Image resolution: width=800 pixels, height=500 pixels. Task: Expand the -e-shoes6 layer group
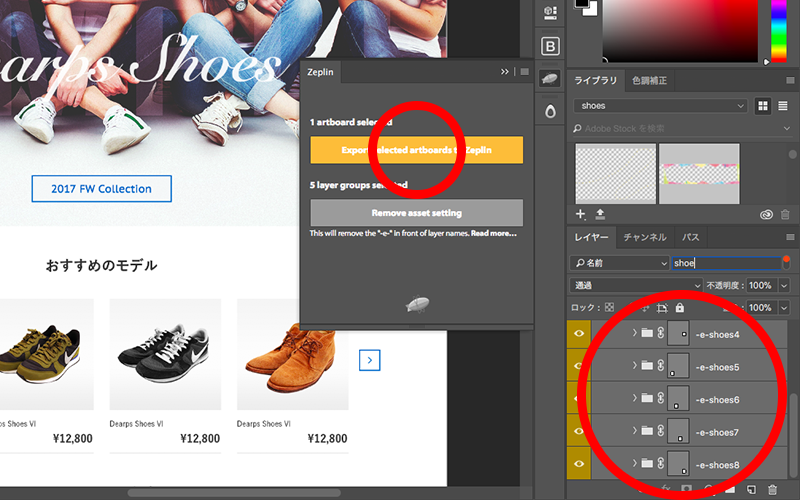pyautogui.click(x=635, y=399)
